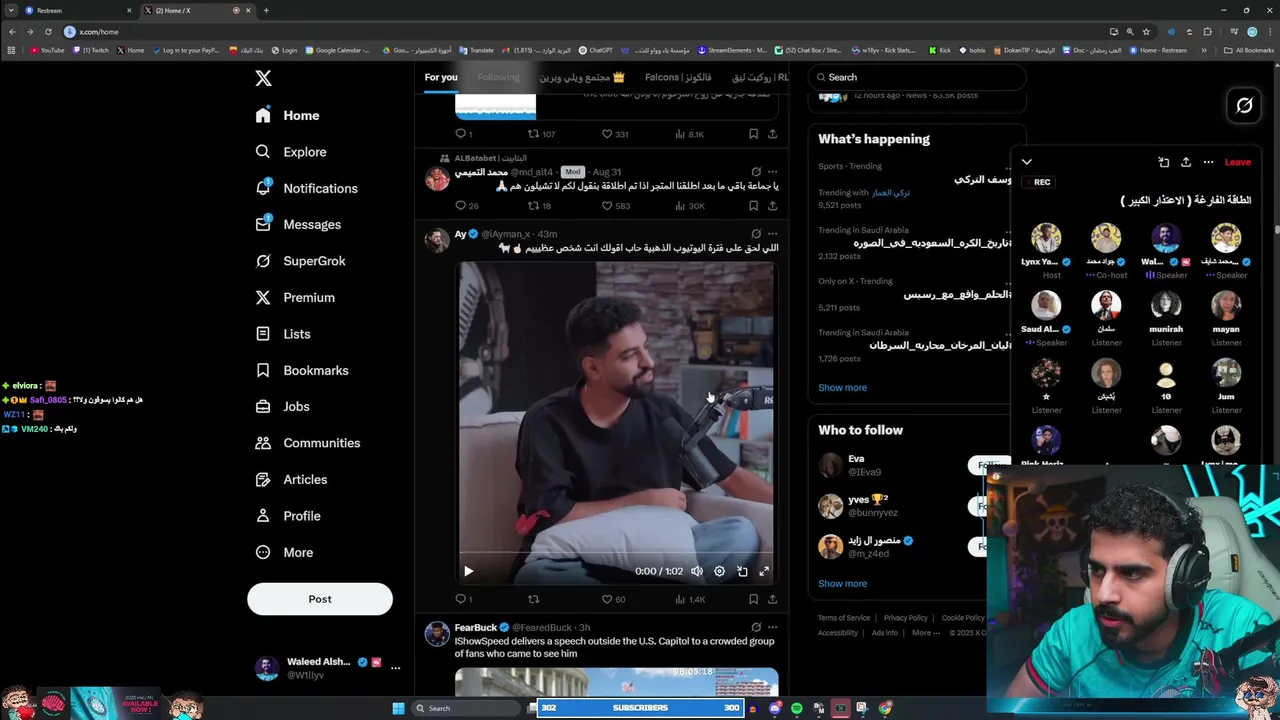This screenshot has height=720, width=1280.
Task: Open munirah listener avatar in Space
Action: click(1166, 305)
